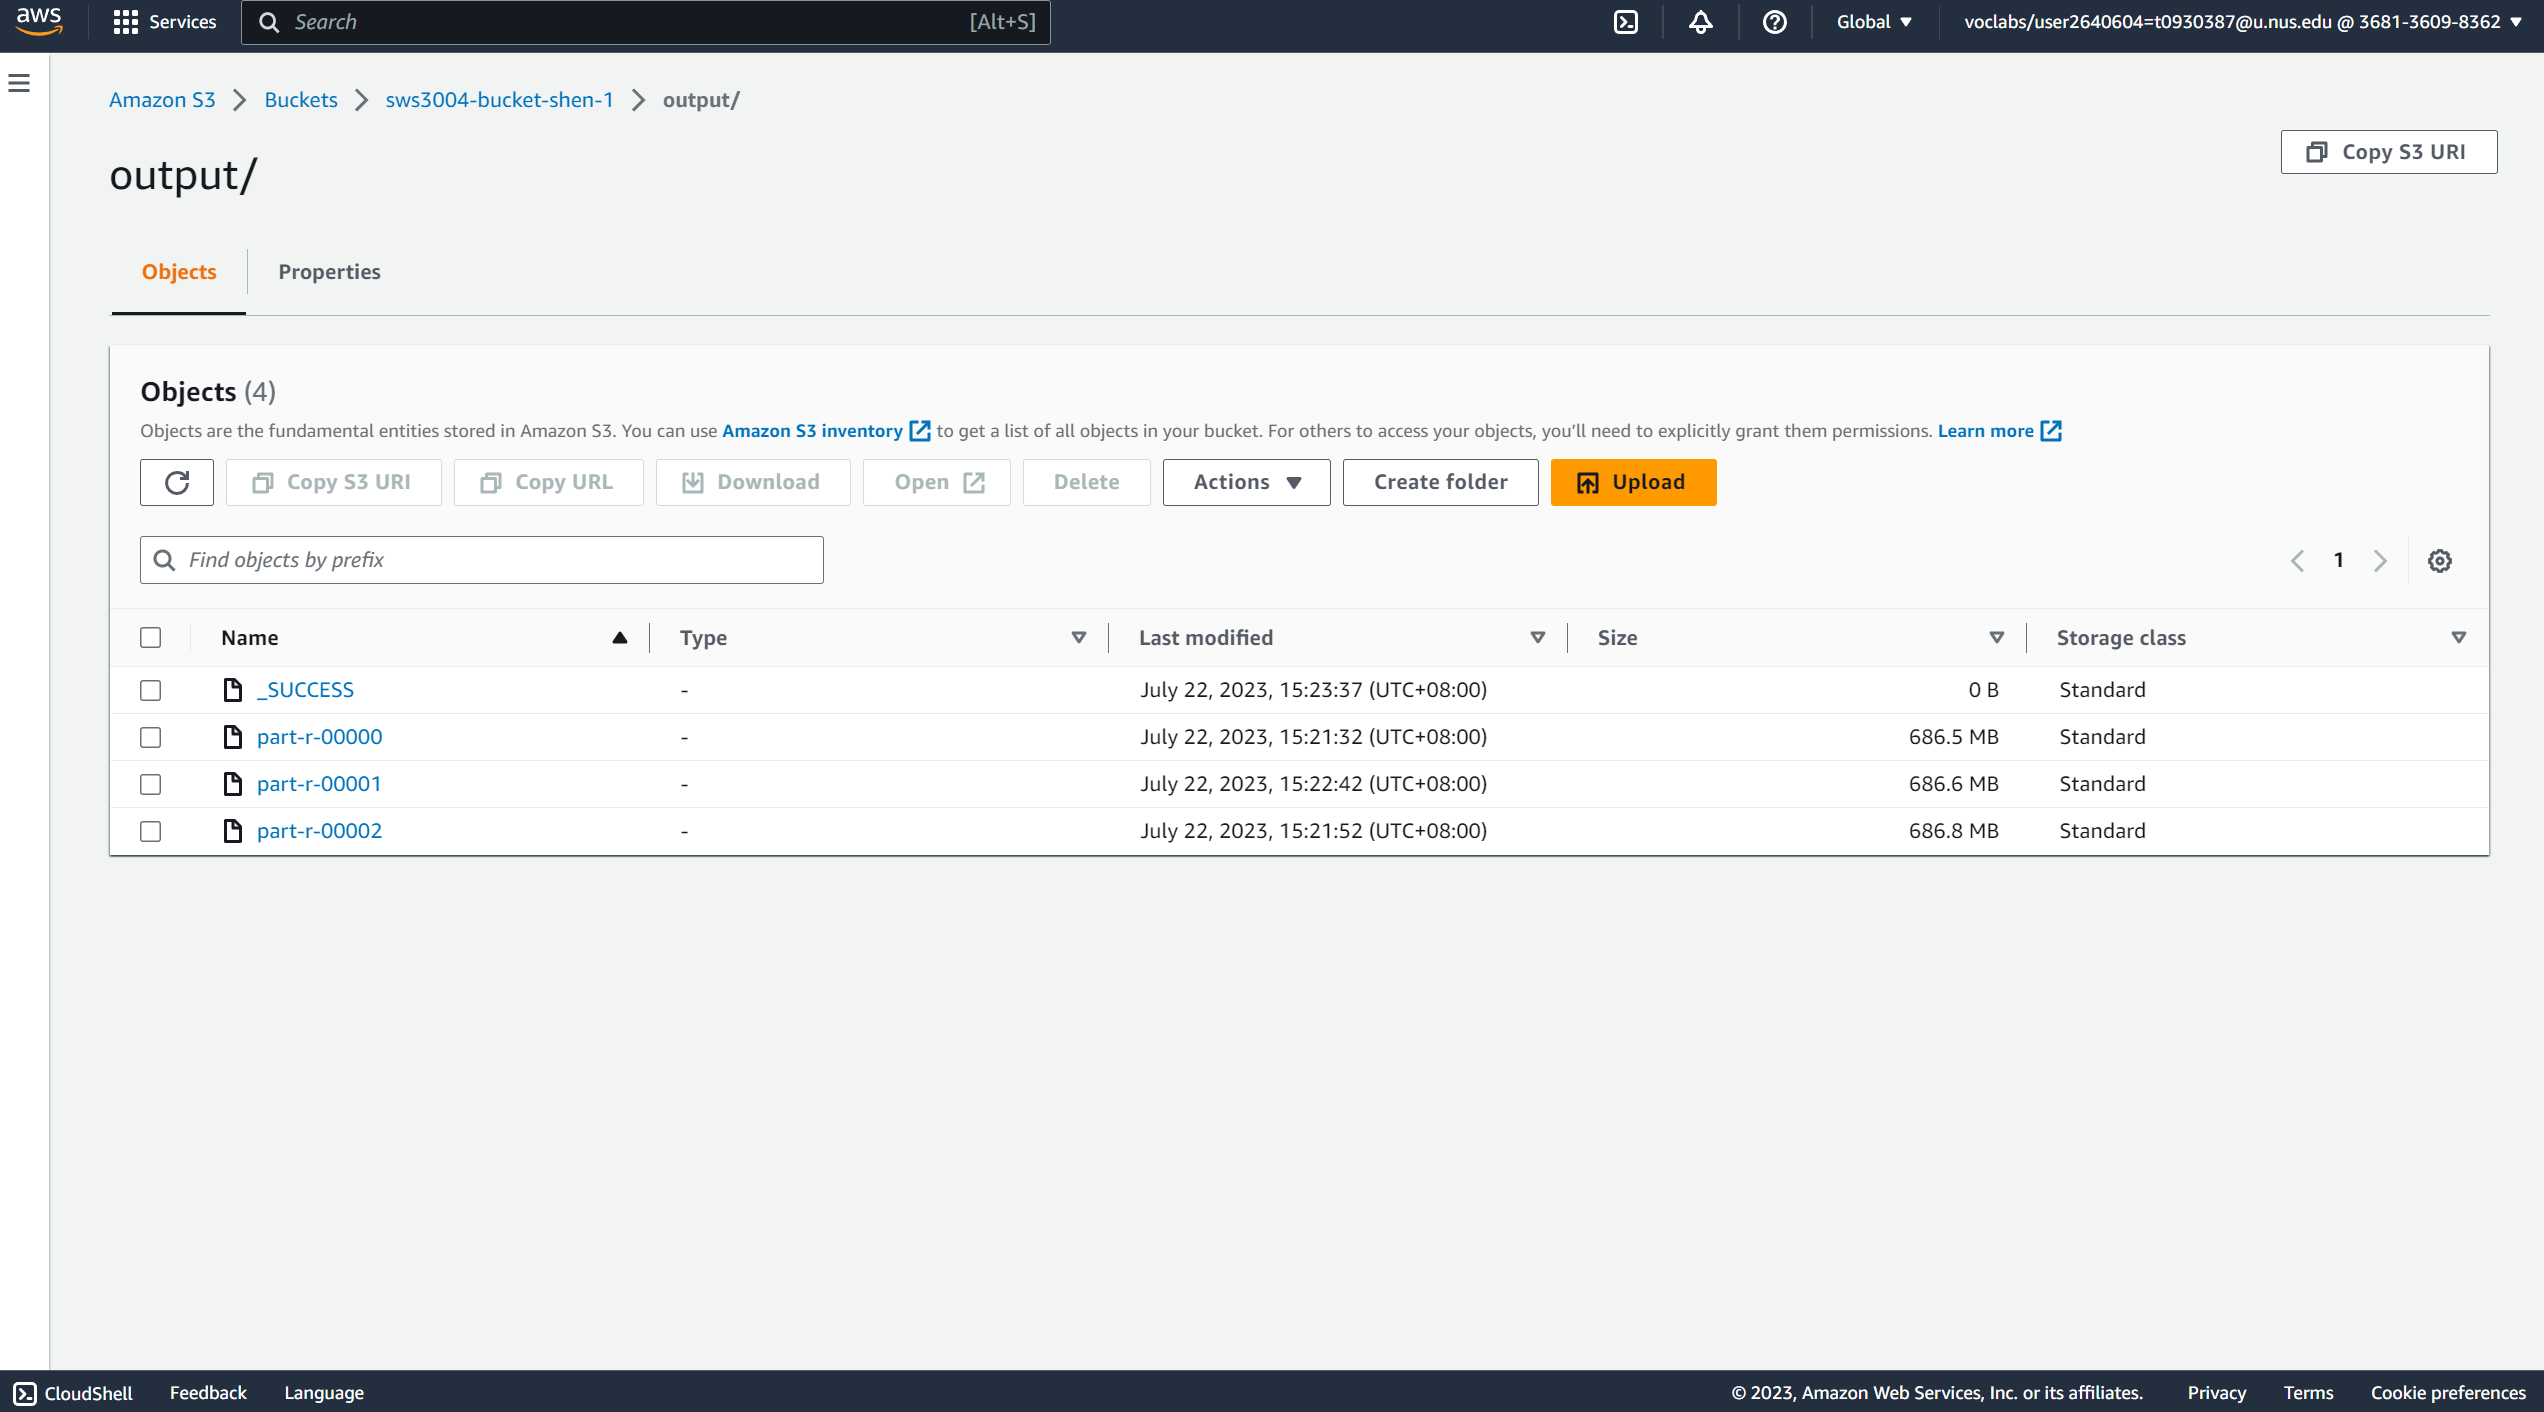Open the notifications bell
The height and width of the screenshot is (1412, 2544).
tap(1700, 22)
